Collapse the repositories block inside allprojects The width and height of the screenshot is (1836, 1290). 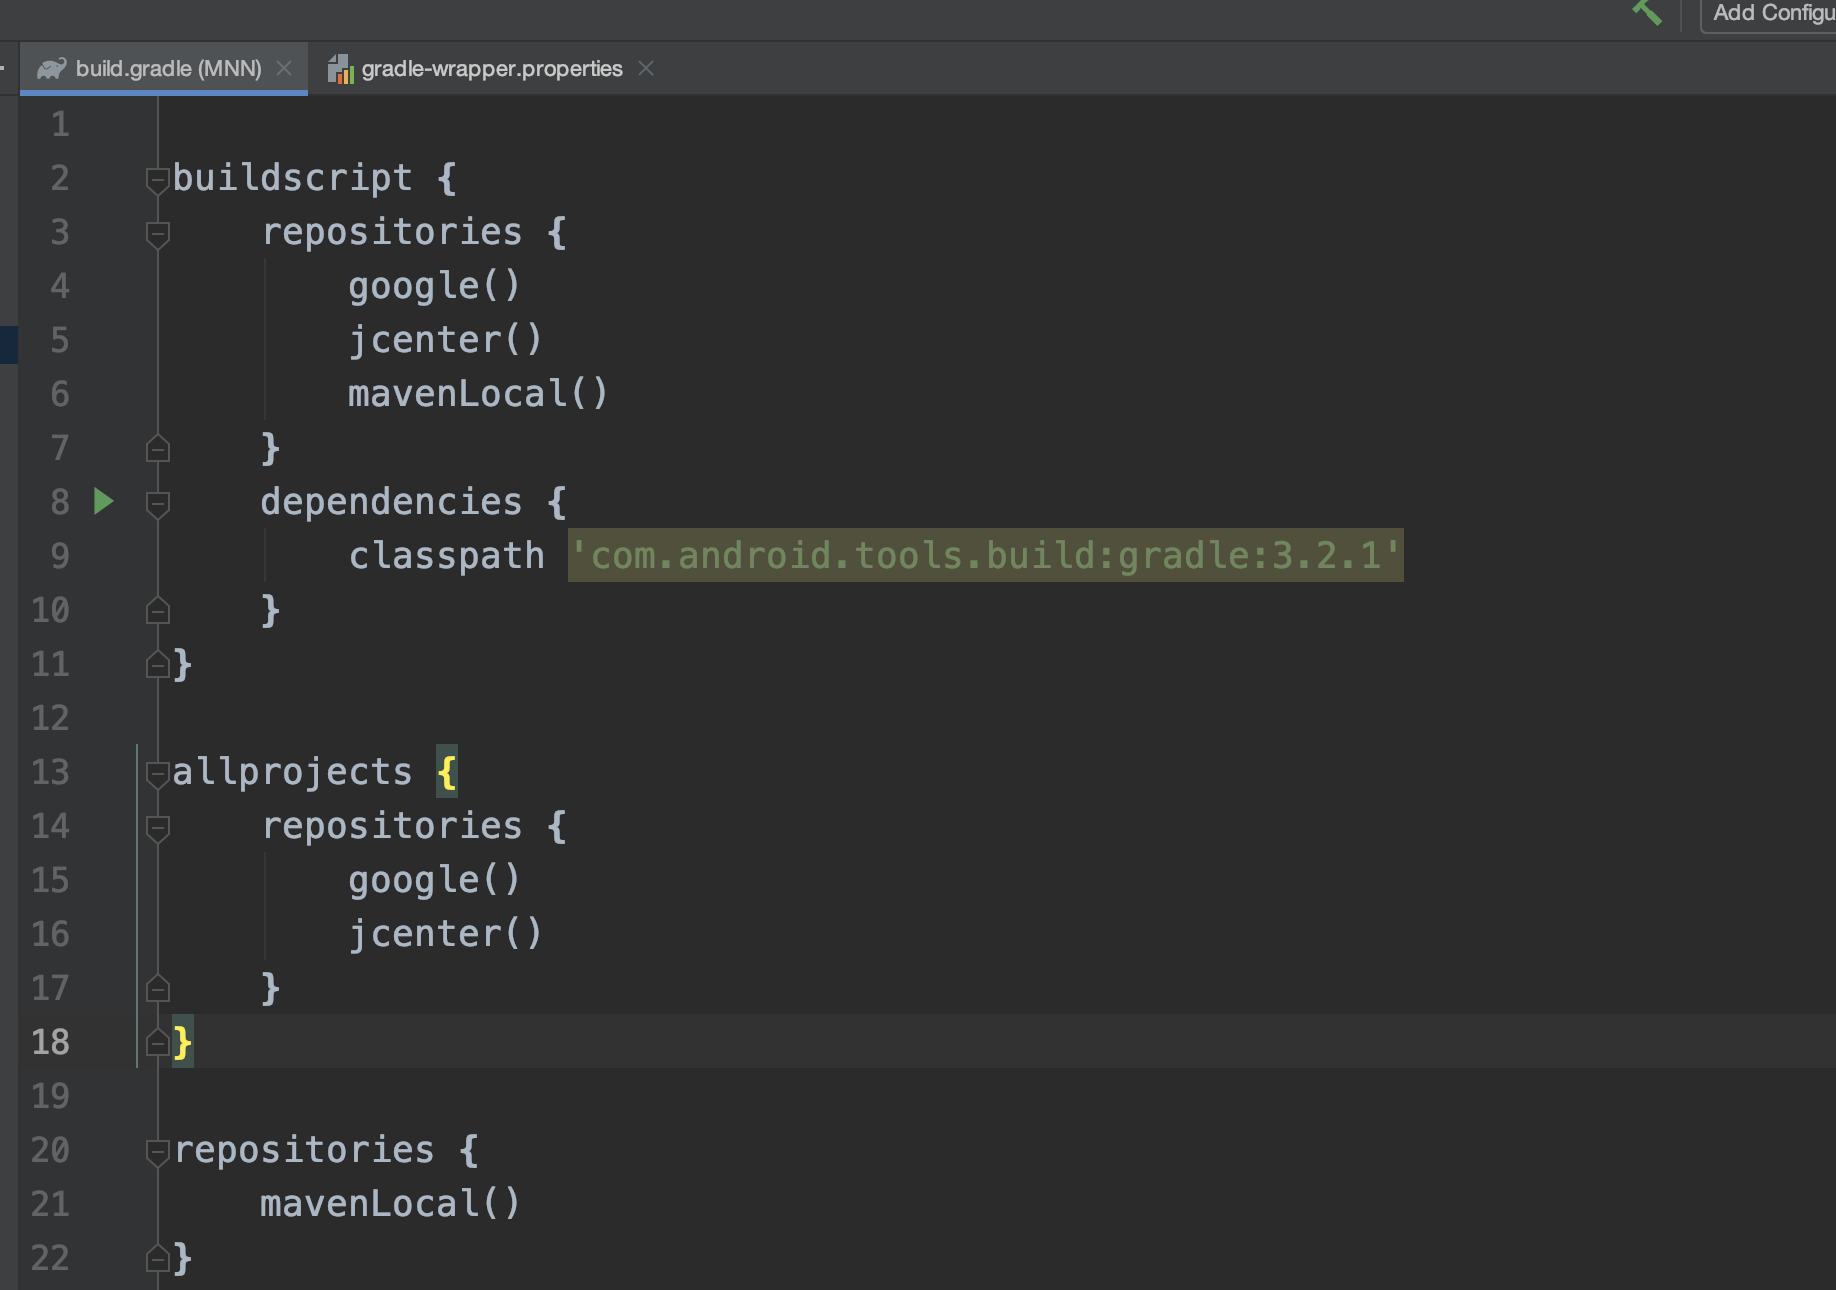tap(156, 827)
